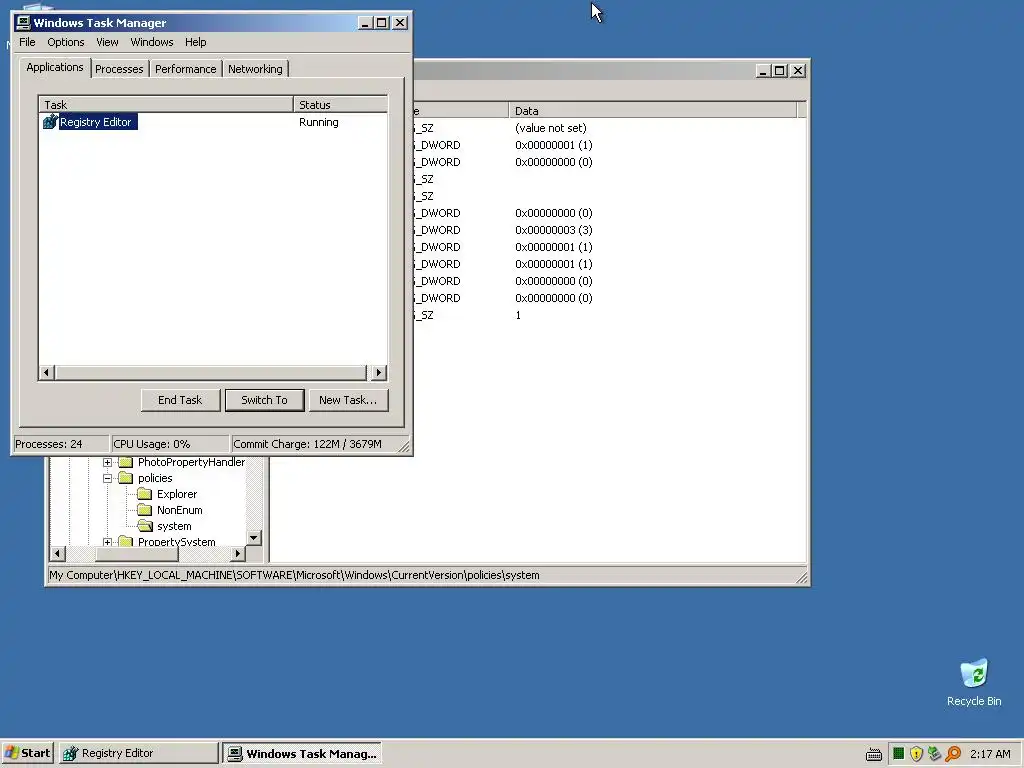Click the "(value not set)" data cell
This screenshot has width=1024, height=768.
551,128
